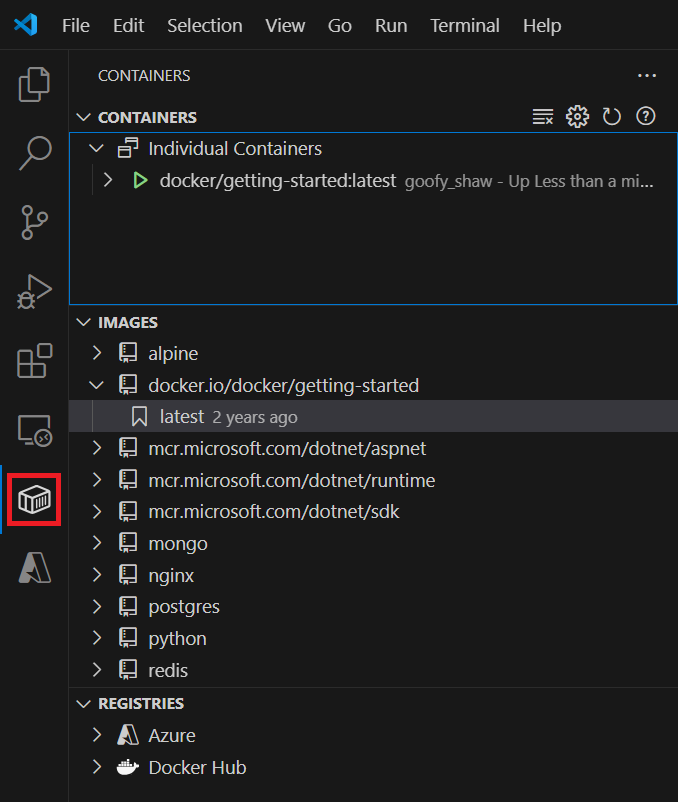Clear the containers filter using the list icon
678x802 pixels.
[543, 116]
